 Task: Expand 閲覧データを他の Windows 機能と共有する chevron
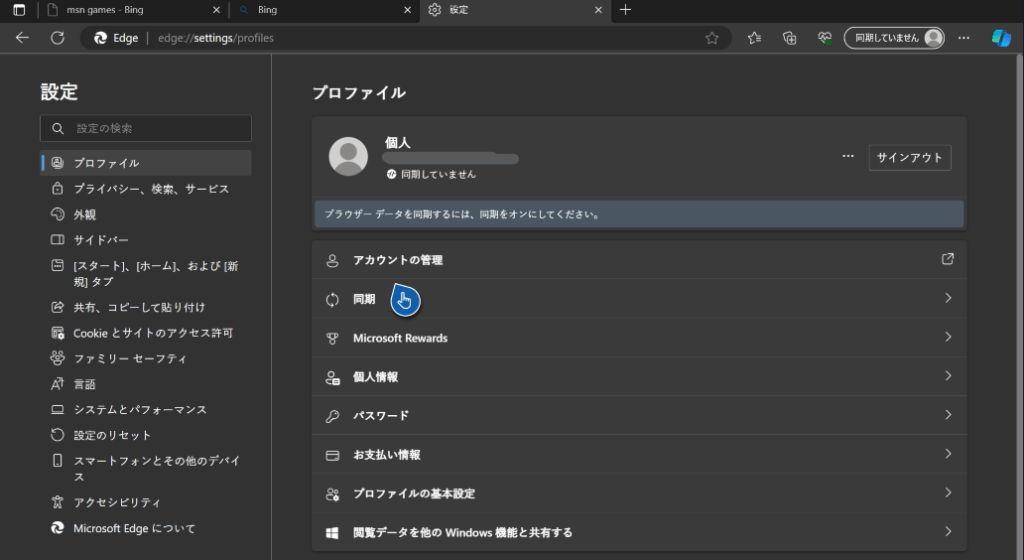tap(948, 531)
